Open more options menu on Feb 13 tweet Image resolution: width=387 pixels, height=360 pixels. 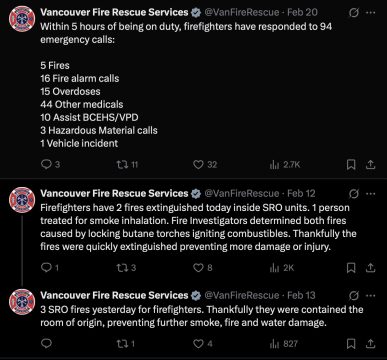click(371, 296)
